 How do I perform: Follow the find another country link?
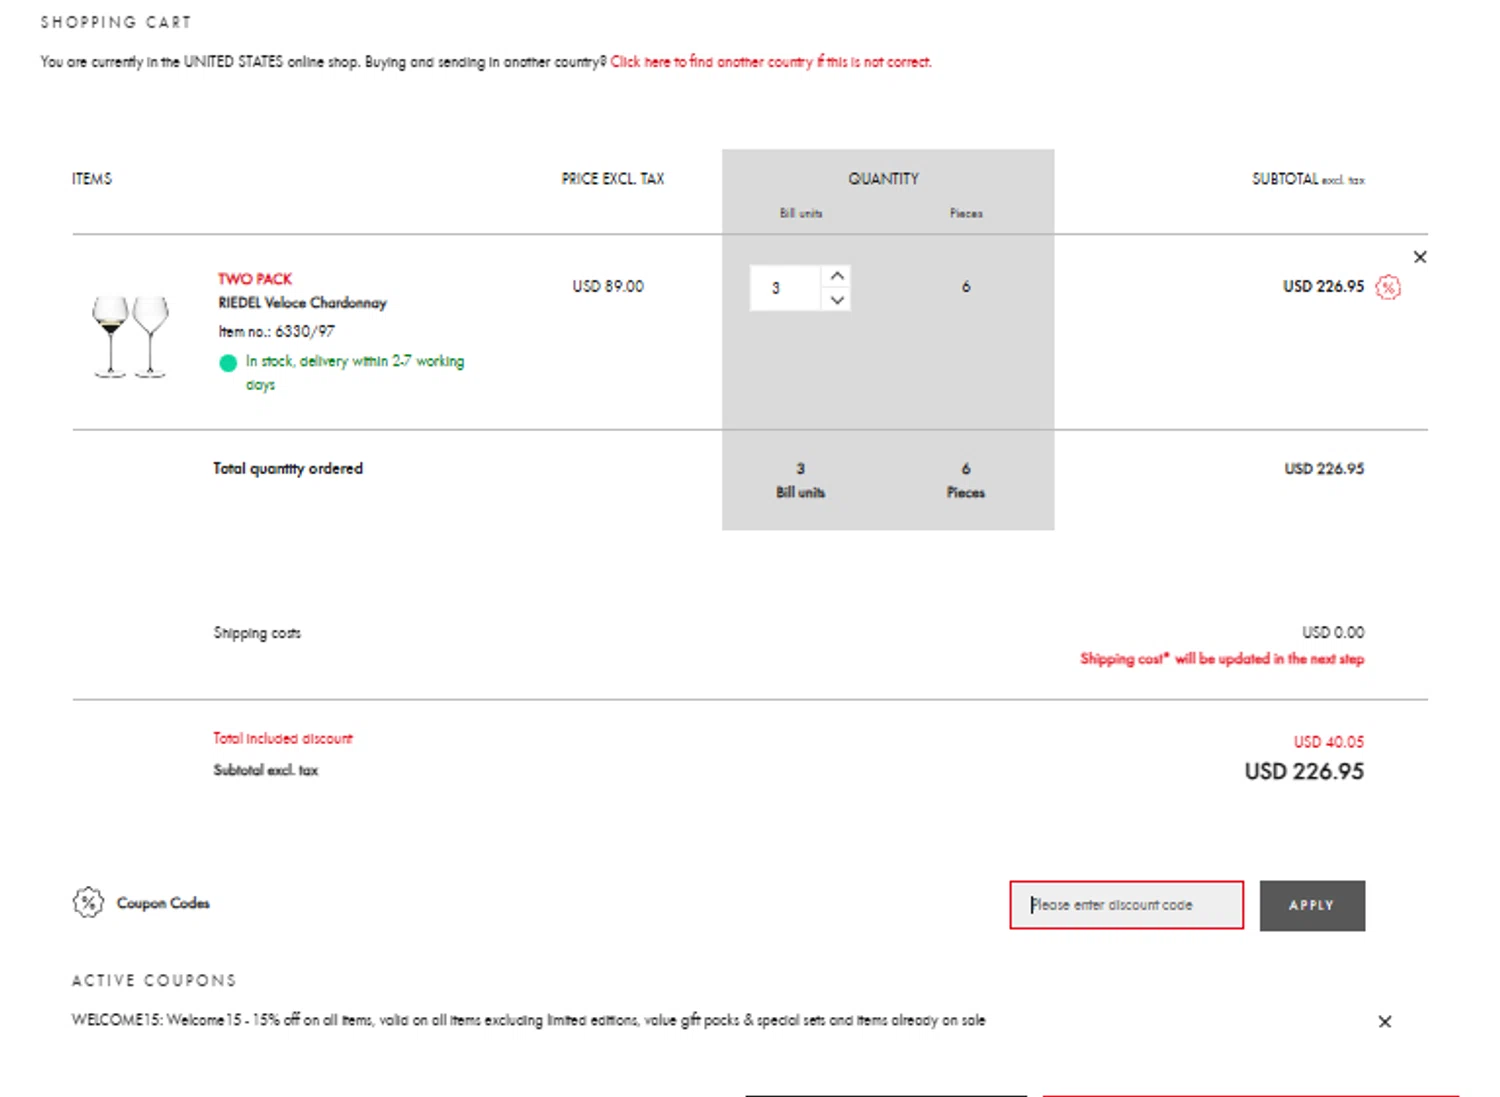tap(771, 62)
